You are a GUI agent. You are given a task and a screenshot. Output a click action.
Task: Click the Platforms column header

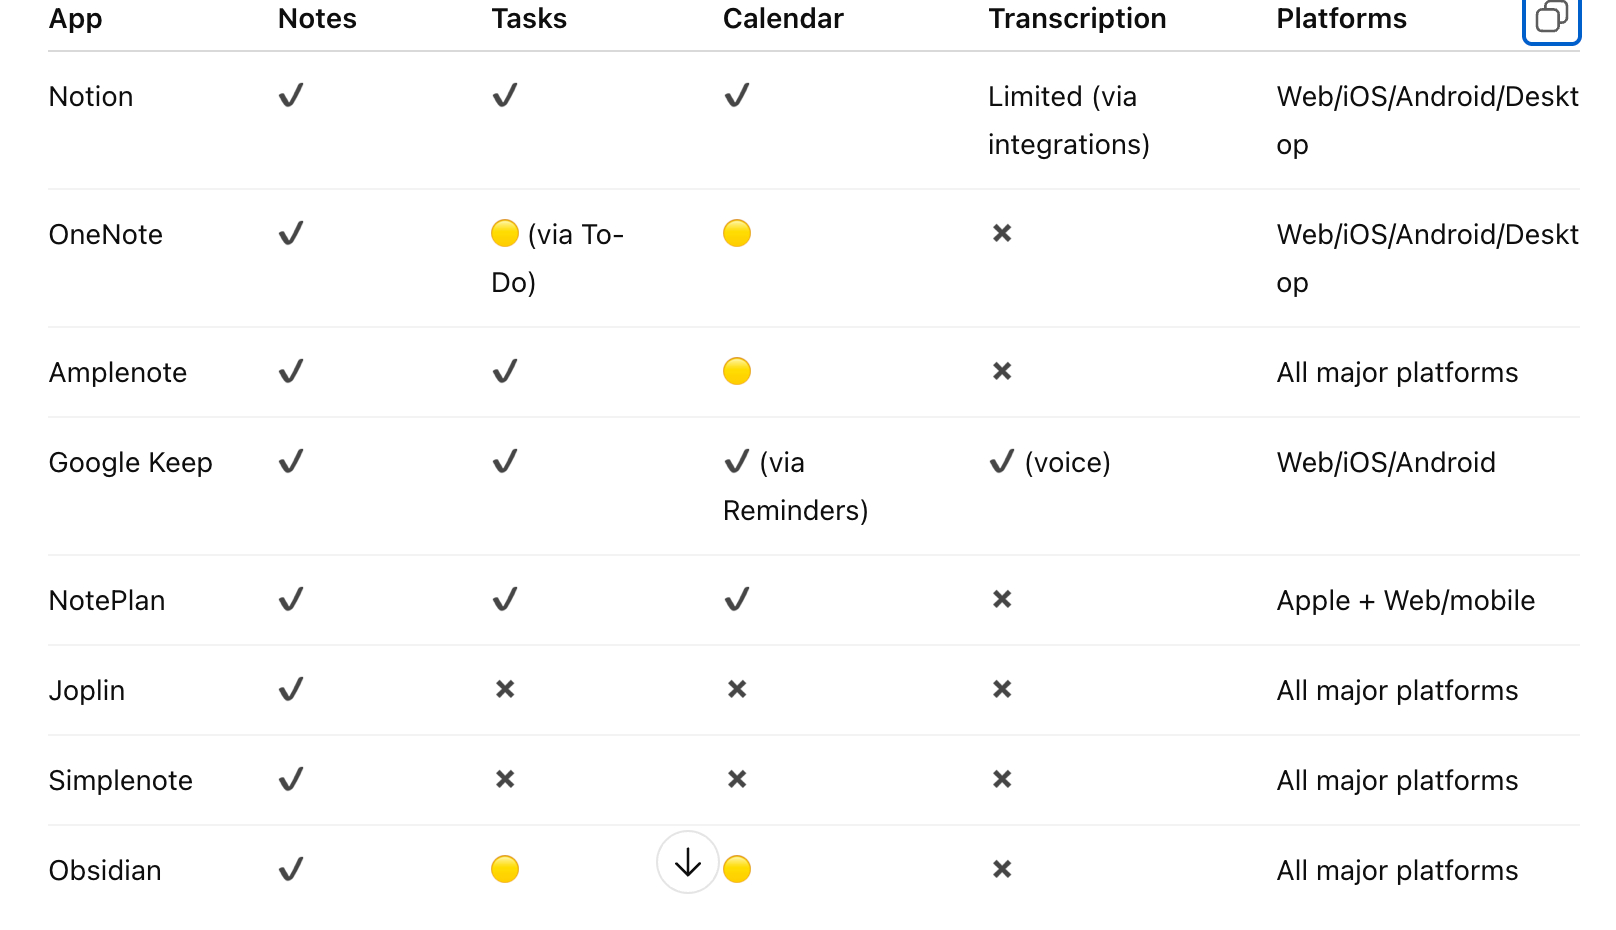1341,19
